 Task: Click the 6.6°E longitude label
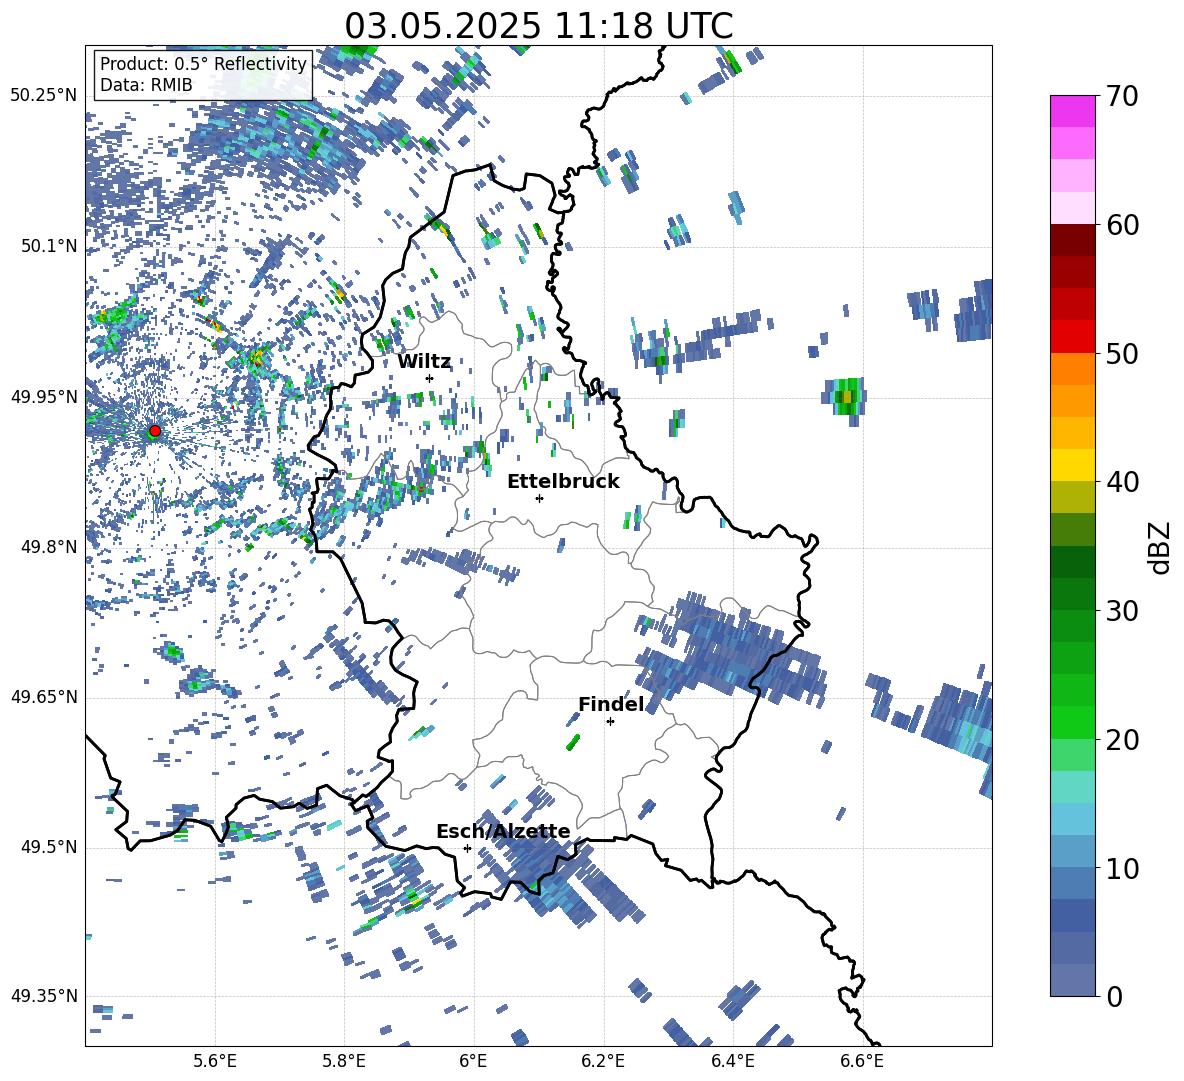862,1061
